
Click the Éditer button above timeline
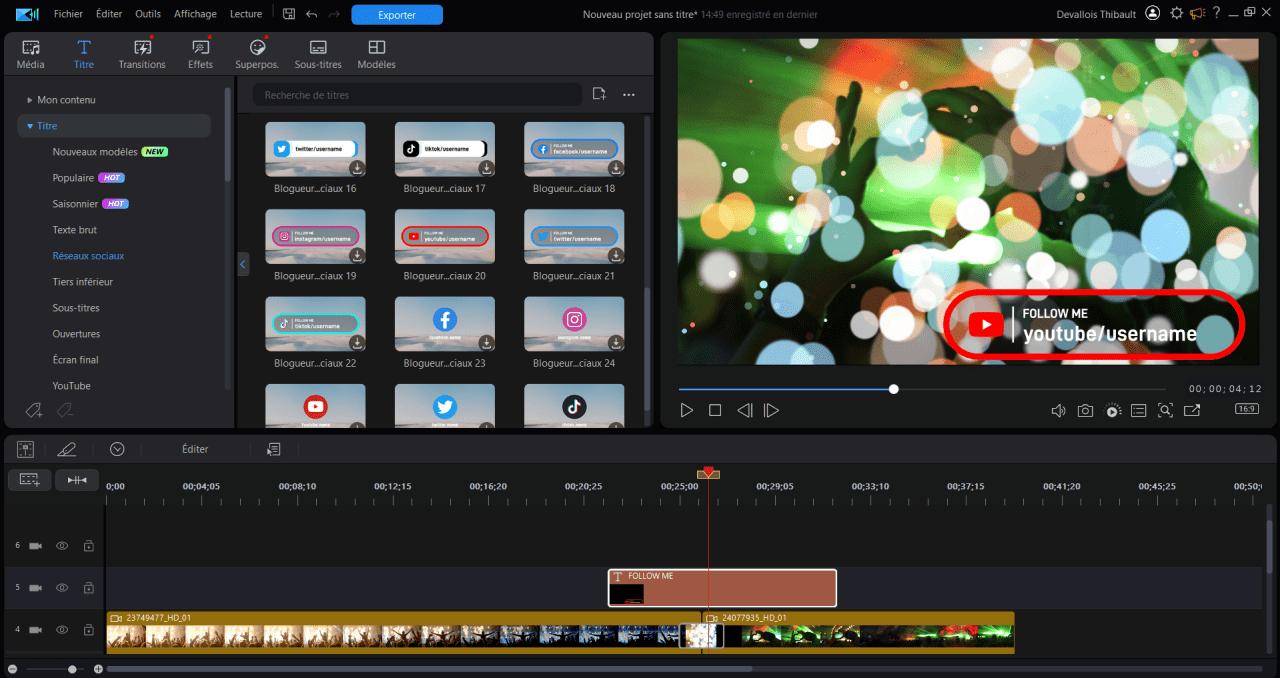click(195, 449)
